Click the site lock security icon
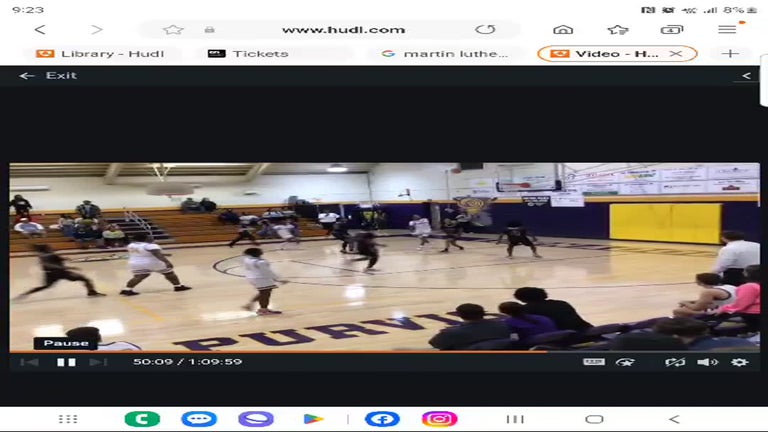Image resolution: width=768 pixels, height=432 pixels. pos(210,29)
